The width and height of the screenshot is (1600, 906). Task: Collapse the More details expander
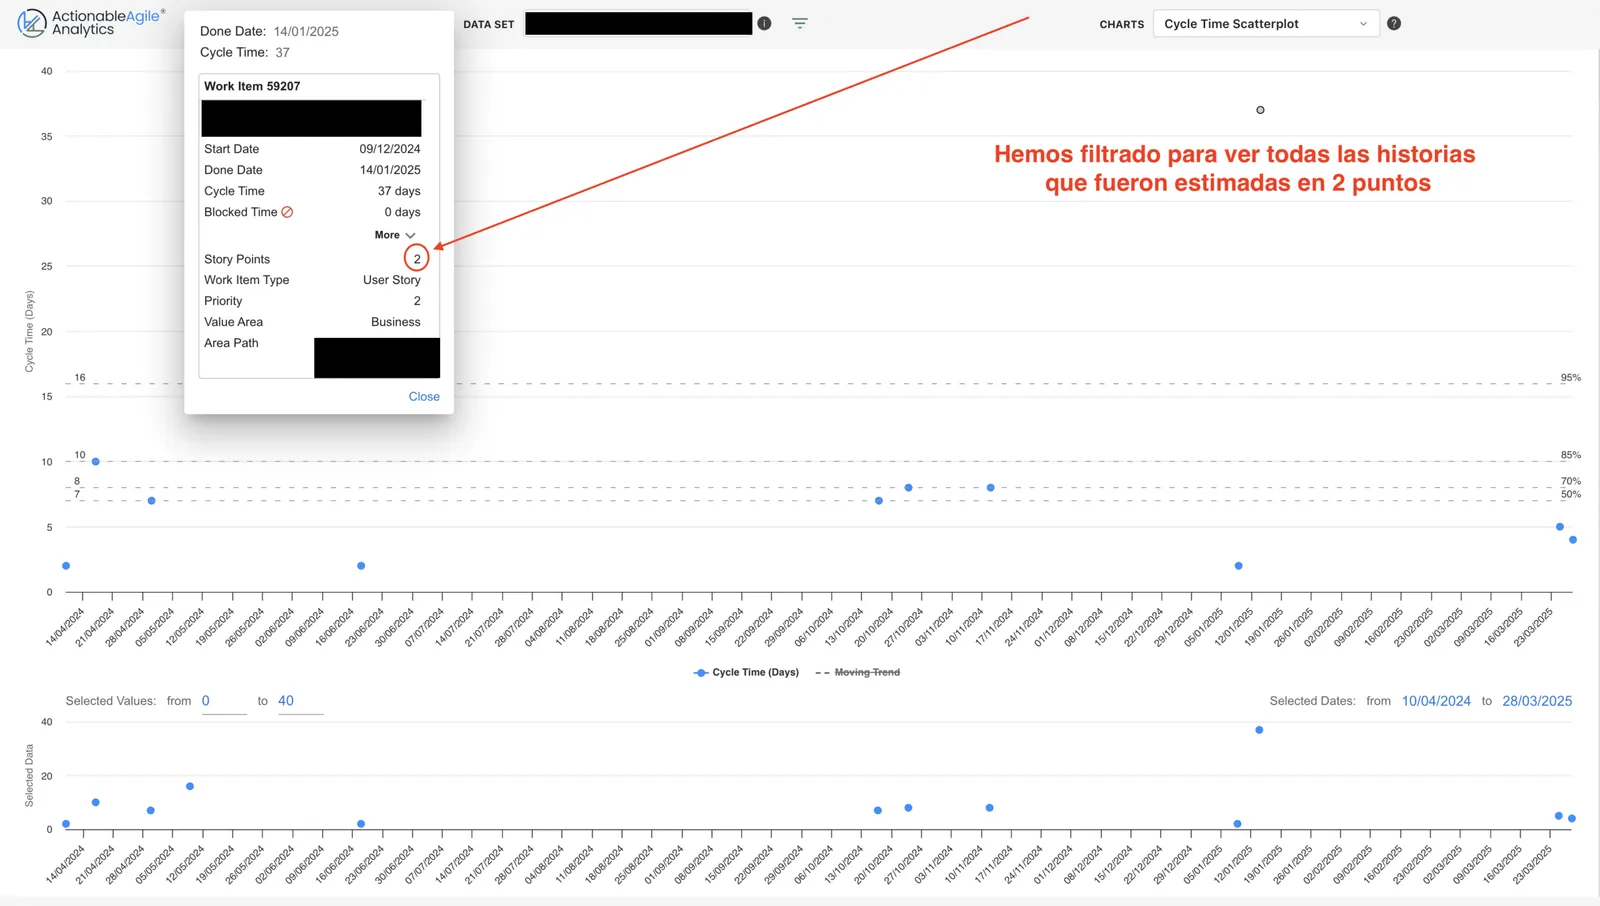pyautogui.click(x=394, y=235)
